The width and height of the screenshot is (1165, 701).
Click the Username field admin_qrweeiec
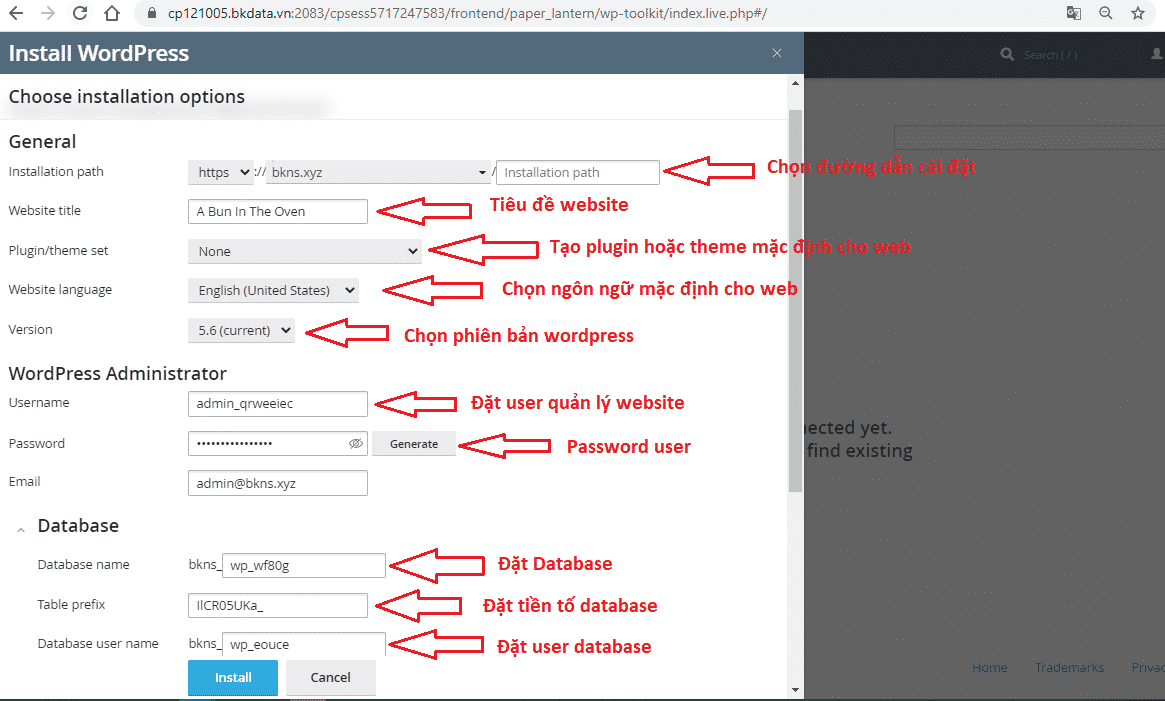pos(278,403)
